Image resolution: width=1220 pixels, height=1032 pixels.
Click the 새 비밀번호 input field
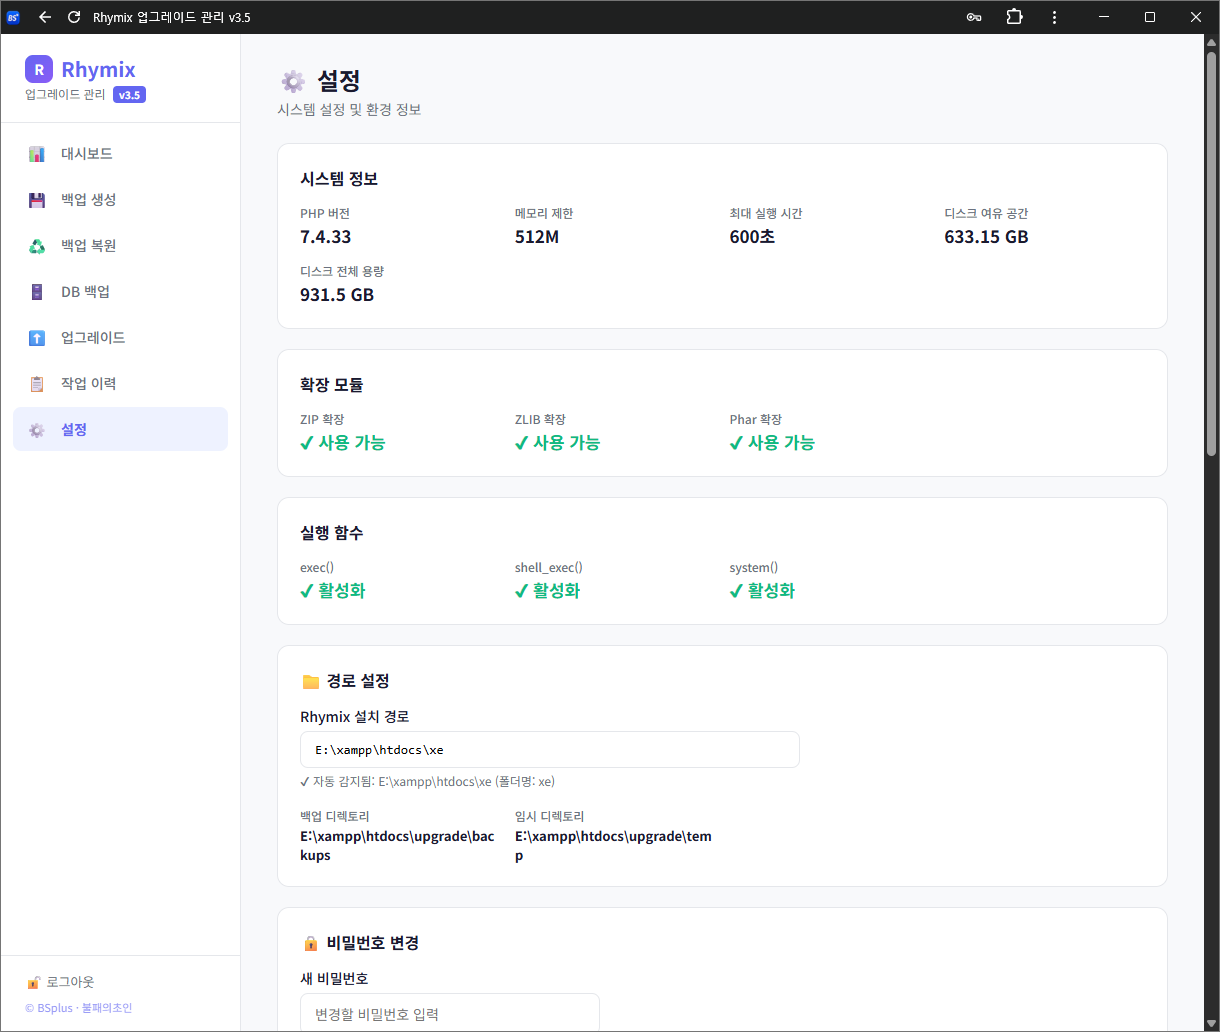450,1013
